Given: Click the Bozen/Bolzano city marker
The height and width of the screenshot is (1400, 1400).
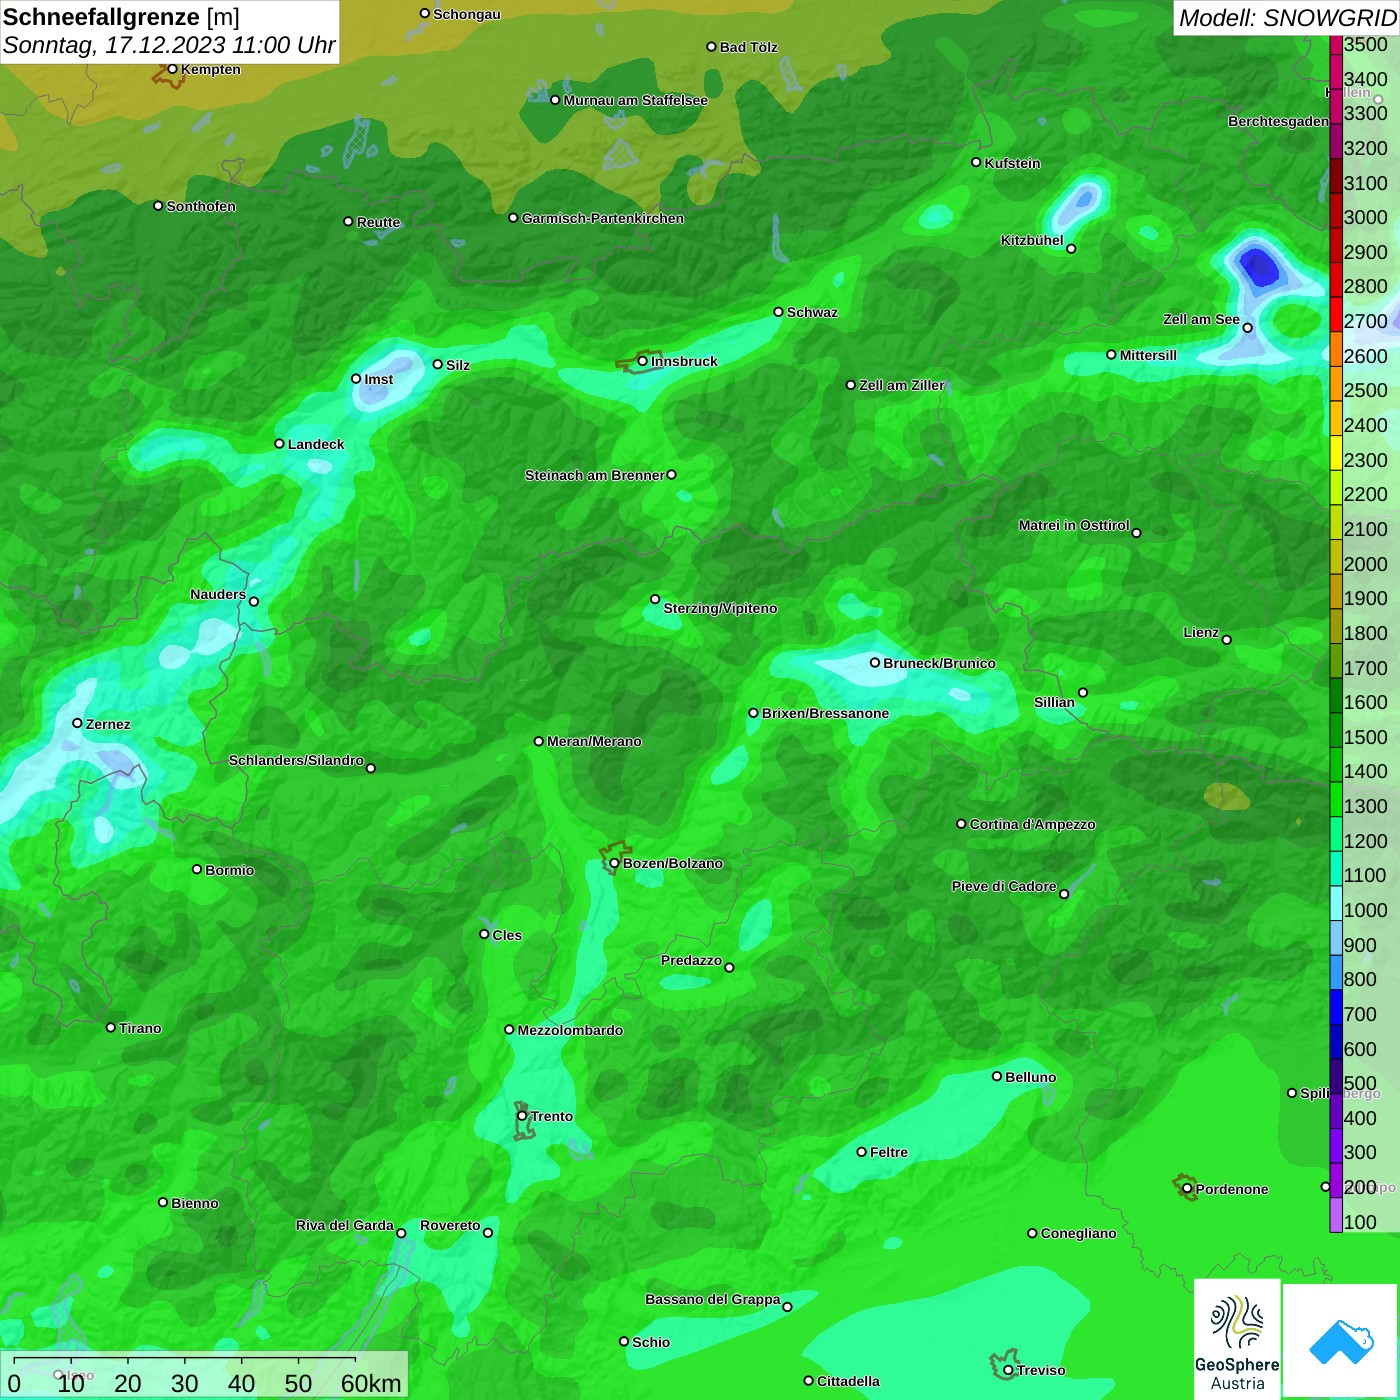Looking at the screenshot, I should click(614, 863).
